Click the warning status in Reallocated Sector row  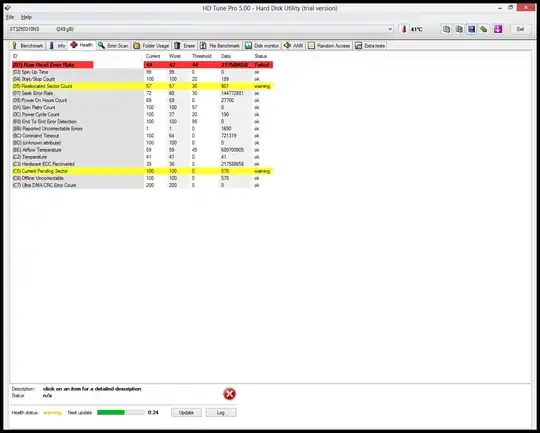[x=262, y=86]
